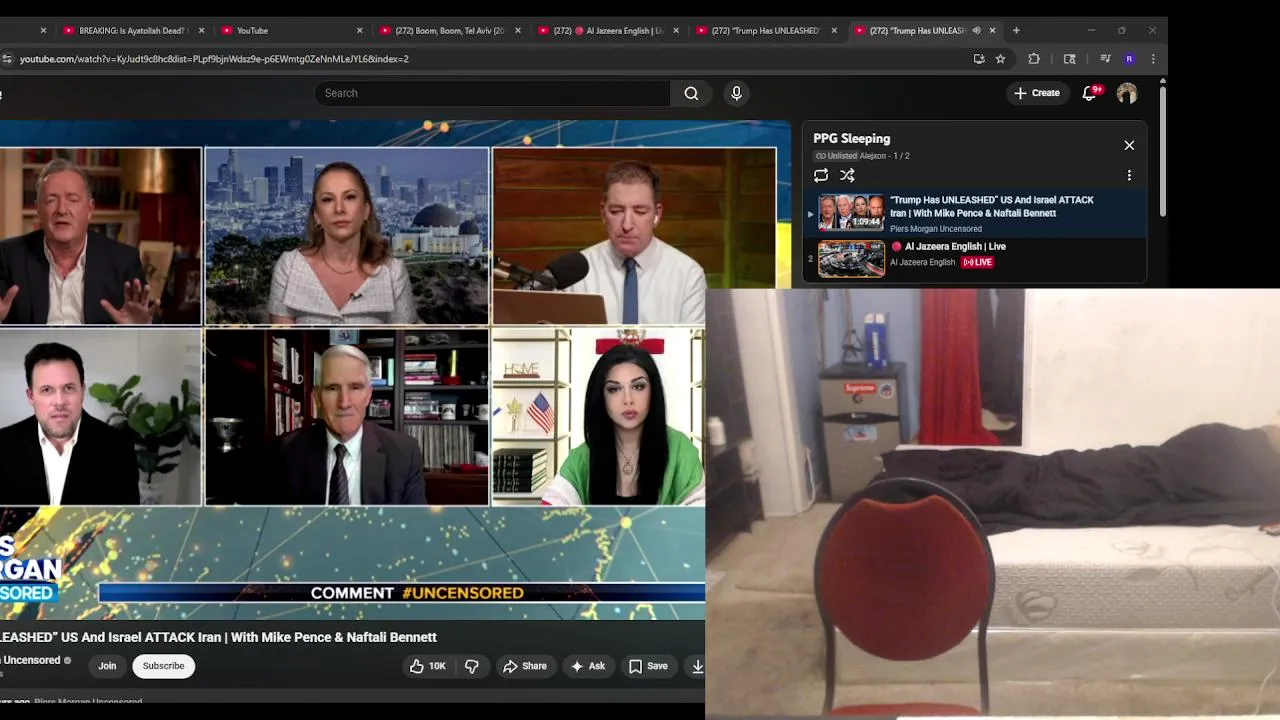Open the notifications bell
The image size is (1280, 720).
[1090, 93]
